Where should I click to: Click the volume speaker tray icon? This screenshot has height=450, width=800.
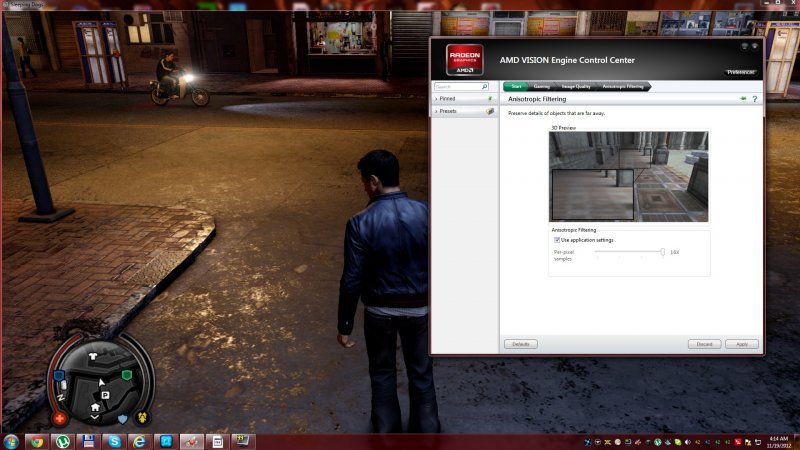688,442
